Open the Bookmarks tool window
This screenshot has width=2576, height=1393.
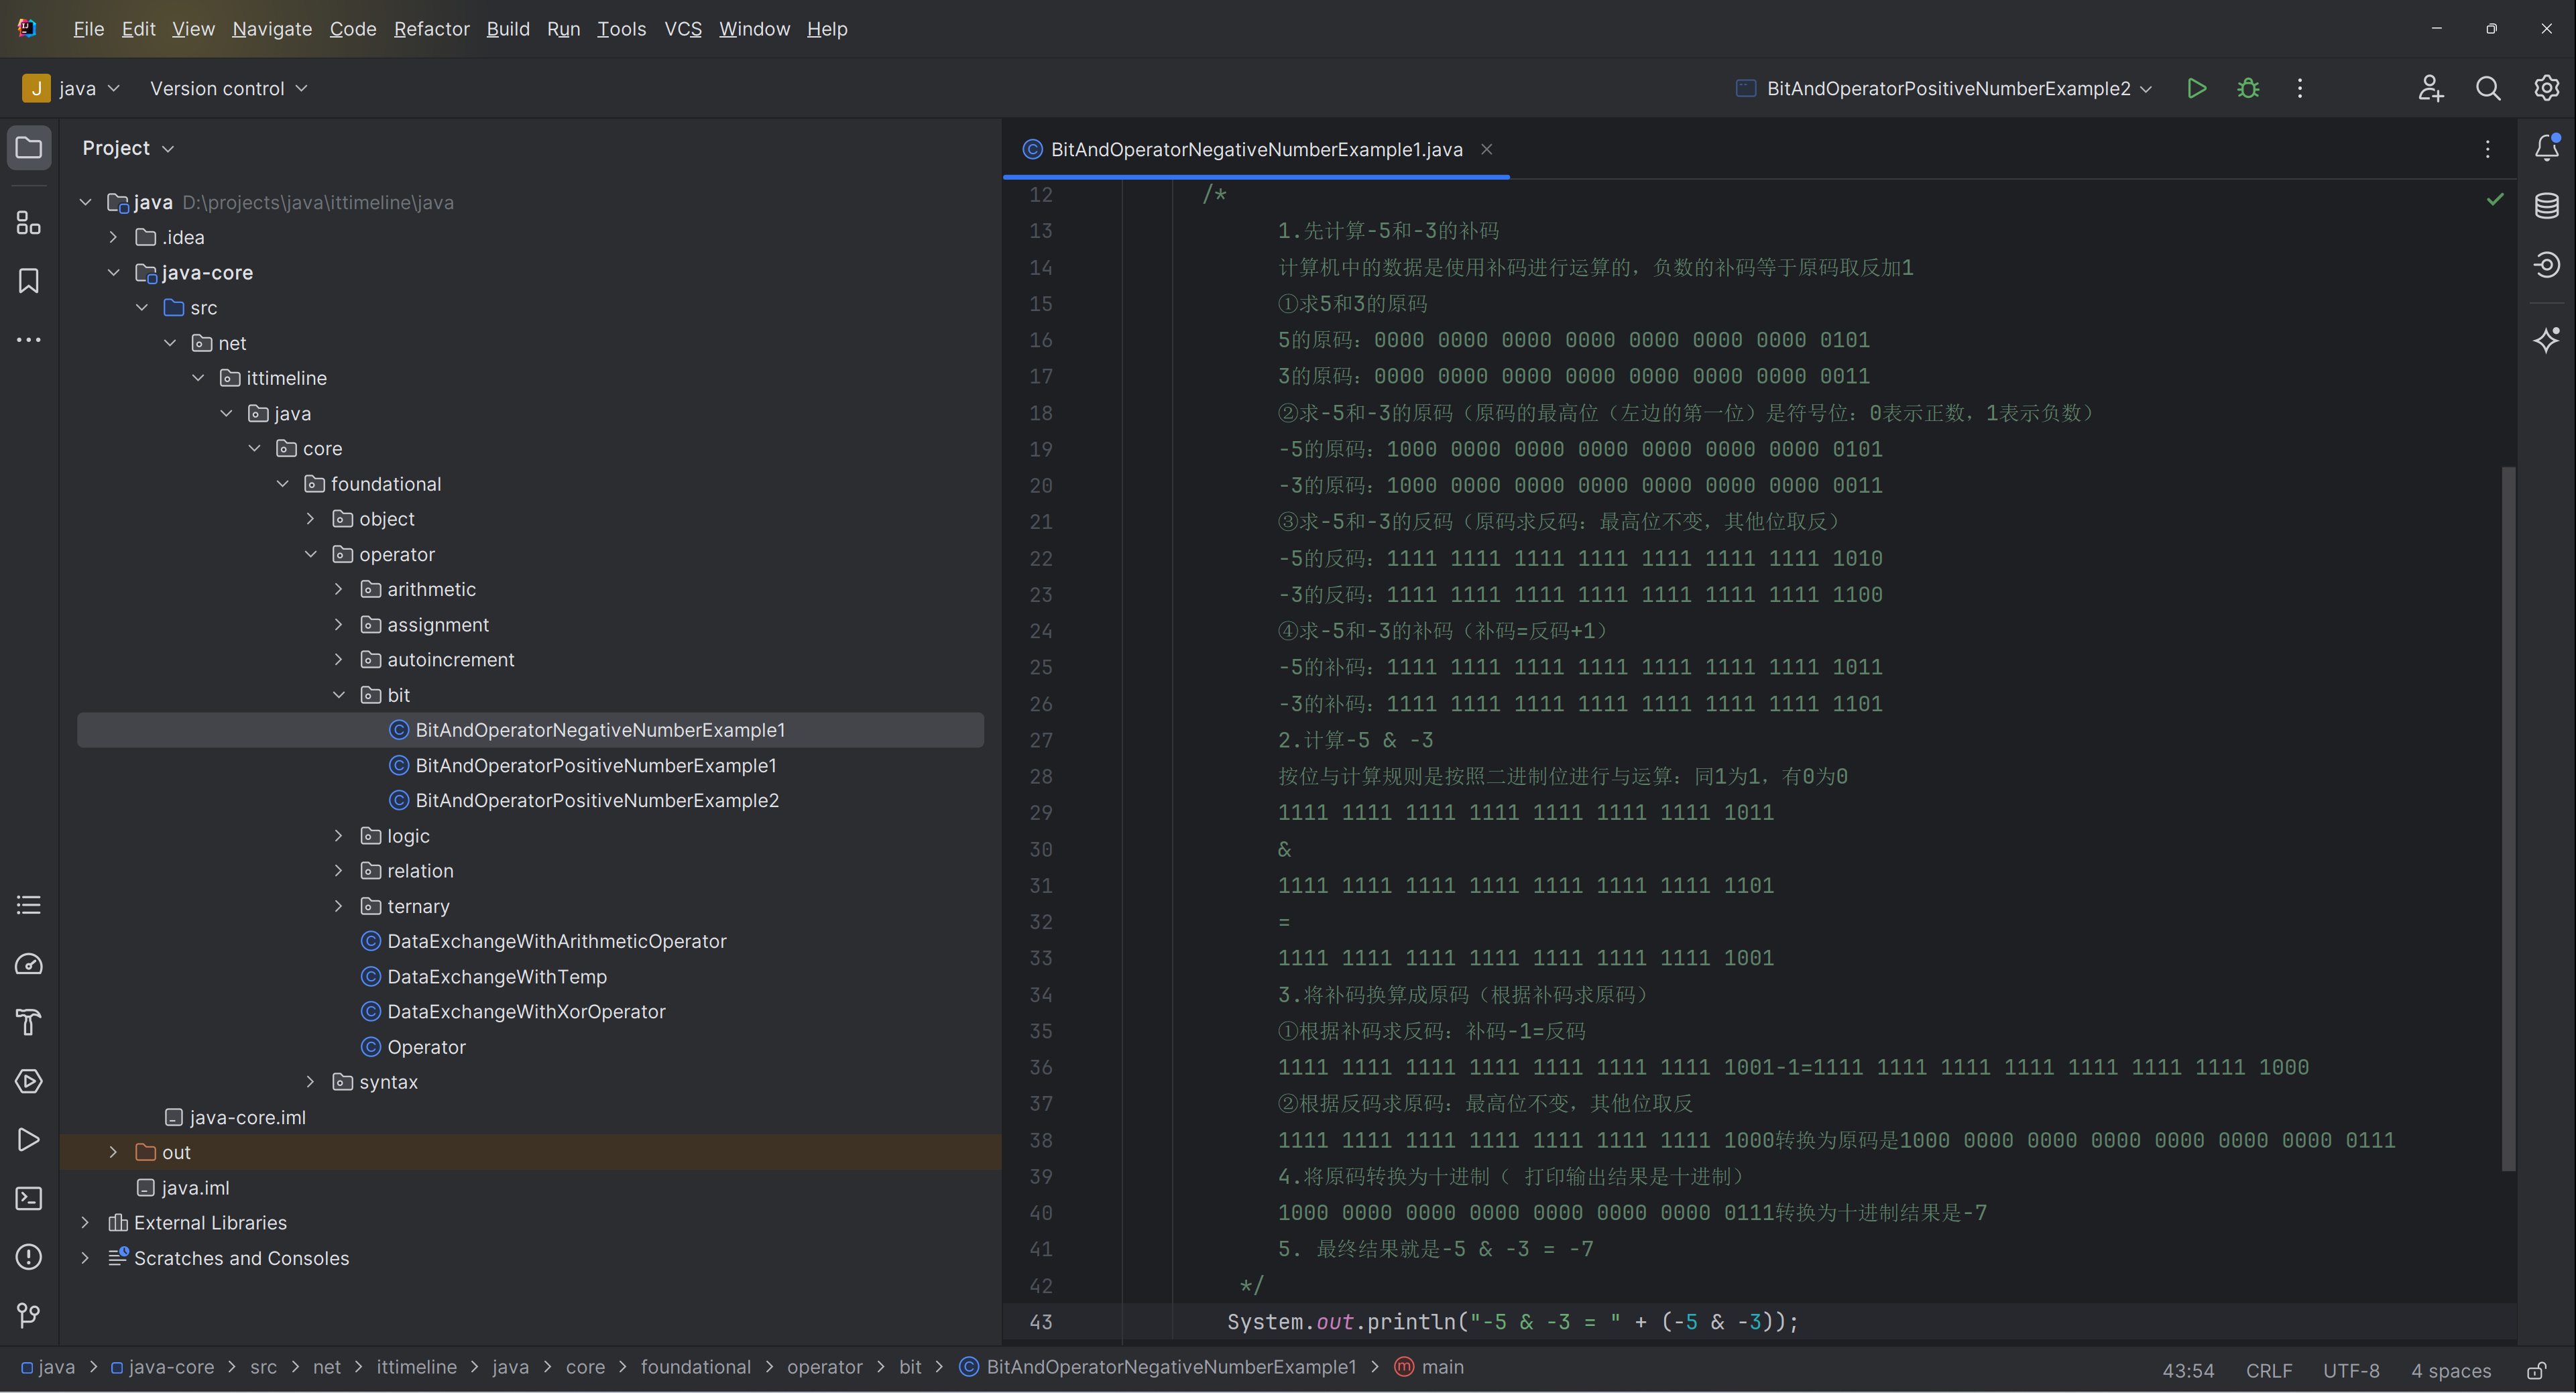(29, 281)
